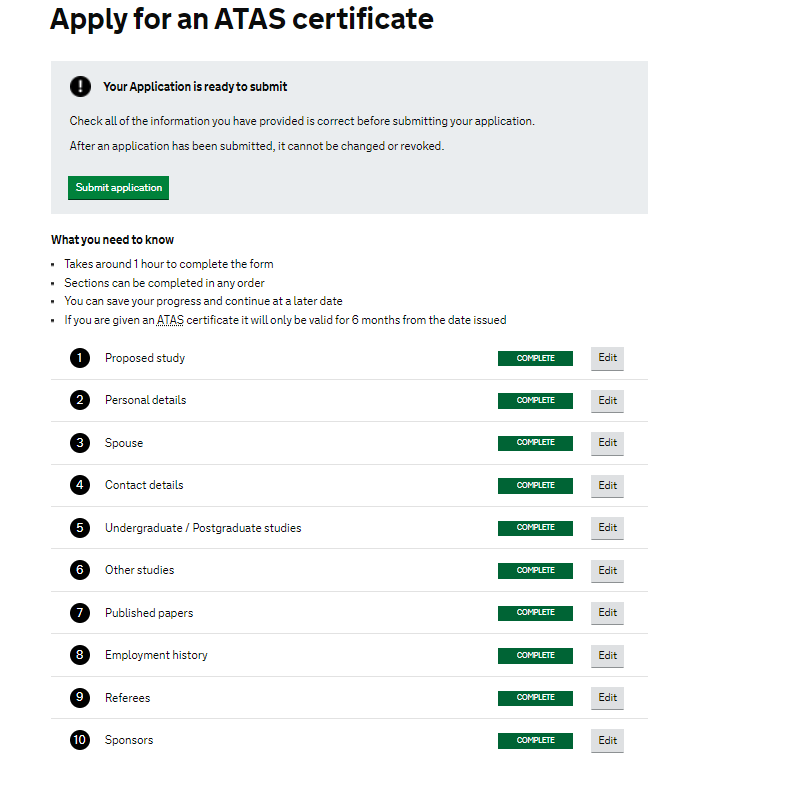Click the COMPLETE tag for Referees
This screenshot has width=802, height=791.
(x=535, y=697)
